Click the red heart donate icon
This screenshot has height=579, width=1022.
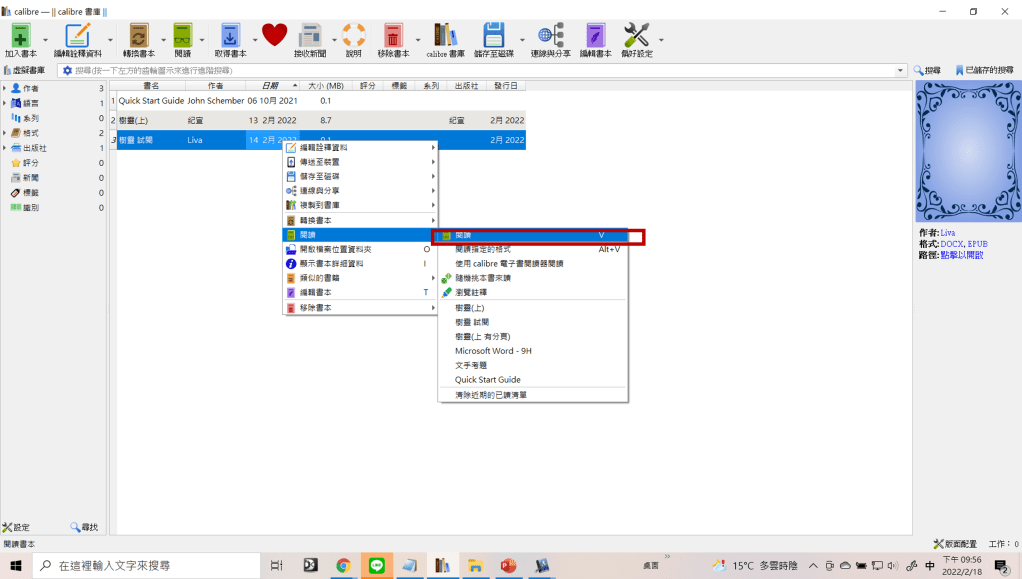point(274,36)
